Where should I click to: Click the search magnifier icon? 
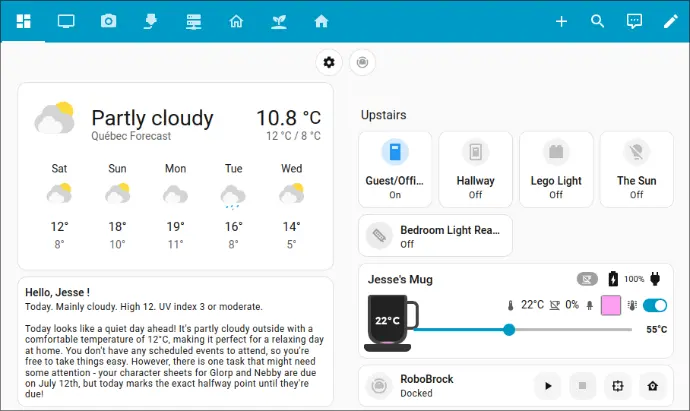pos(597,21)
